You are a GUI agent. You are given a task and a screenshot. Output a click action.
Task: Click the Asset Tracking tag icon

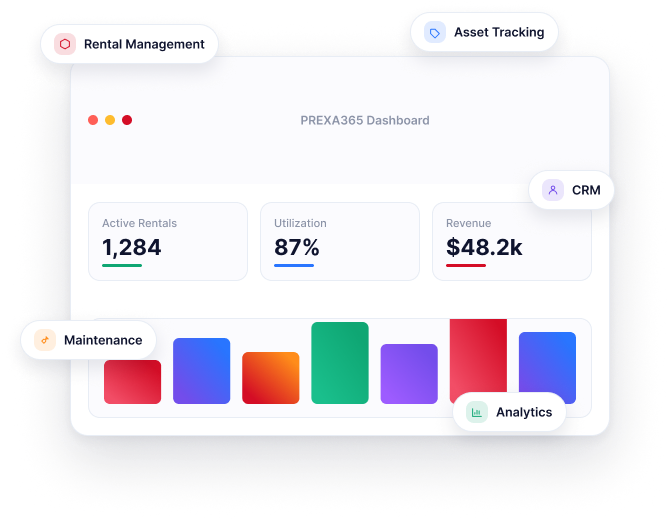click(x=435, y=32)
